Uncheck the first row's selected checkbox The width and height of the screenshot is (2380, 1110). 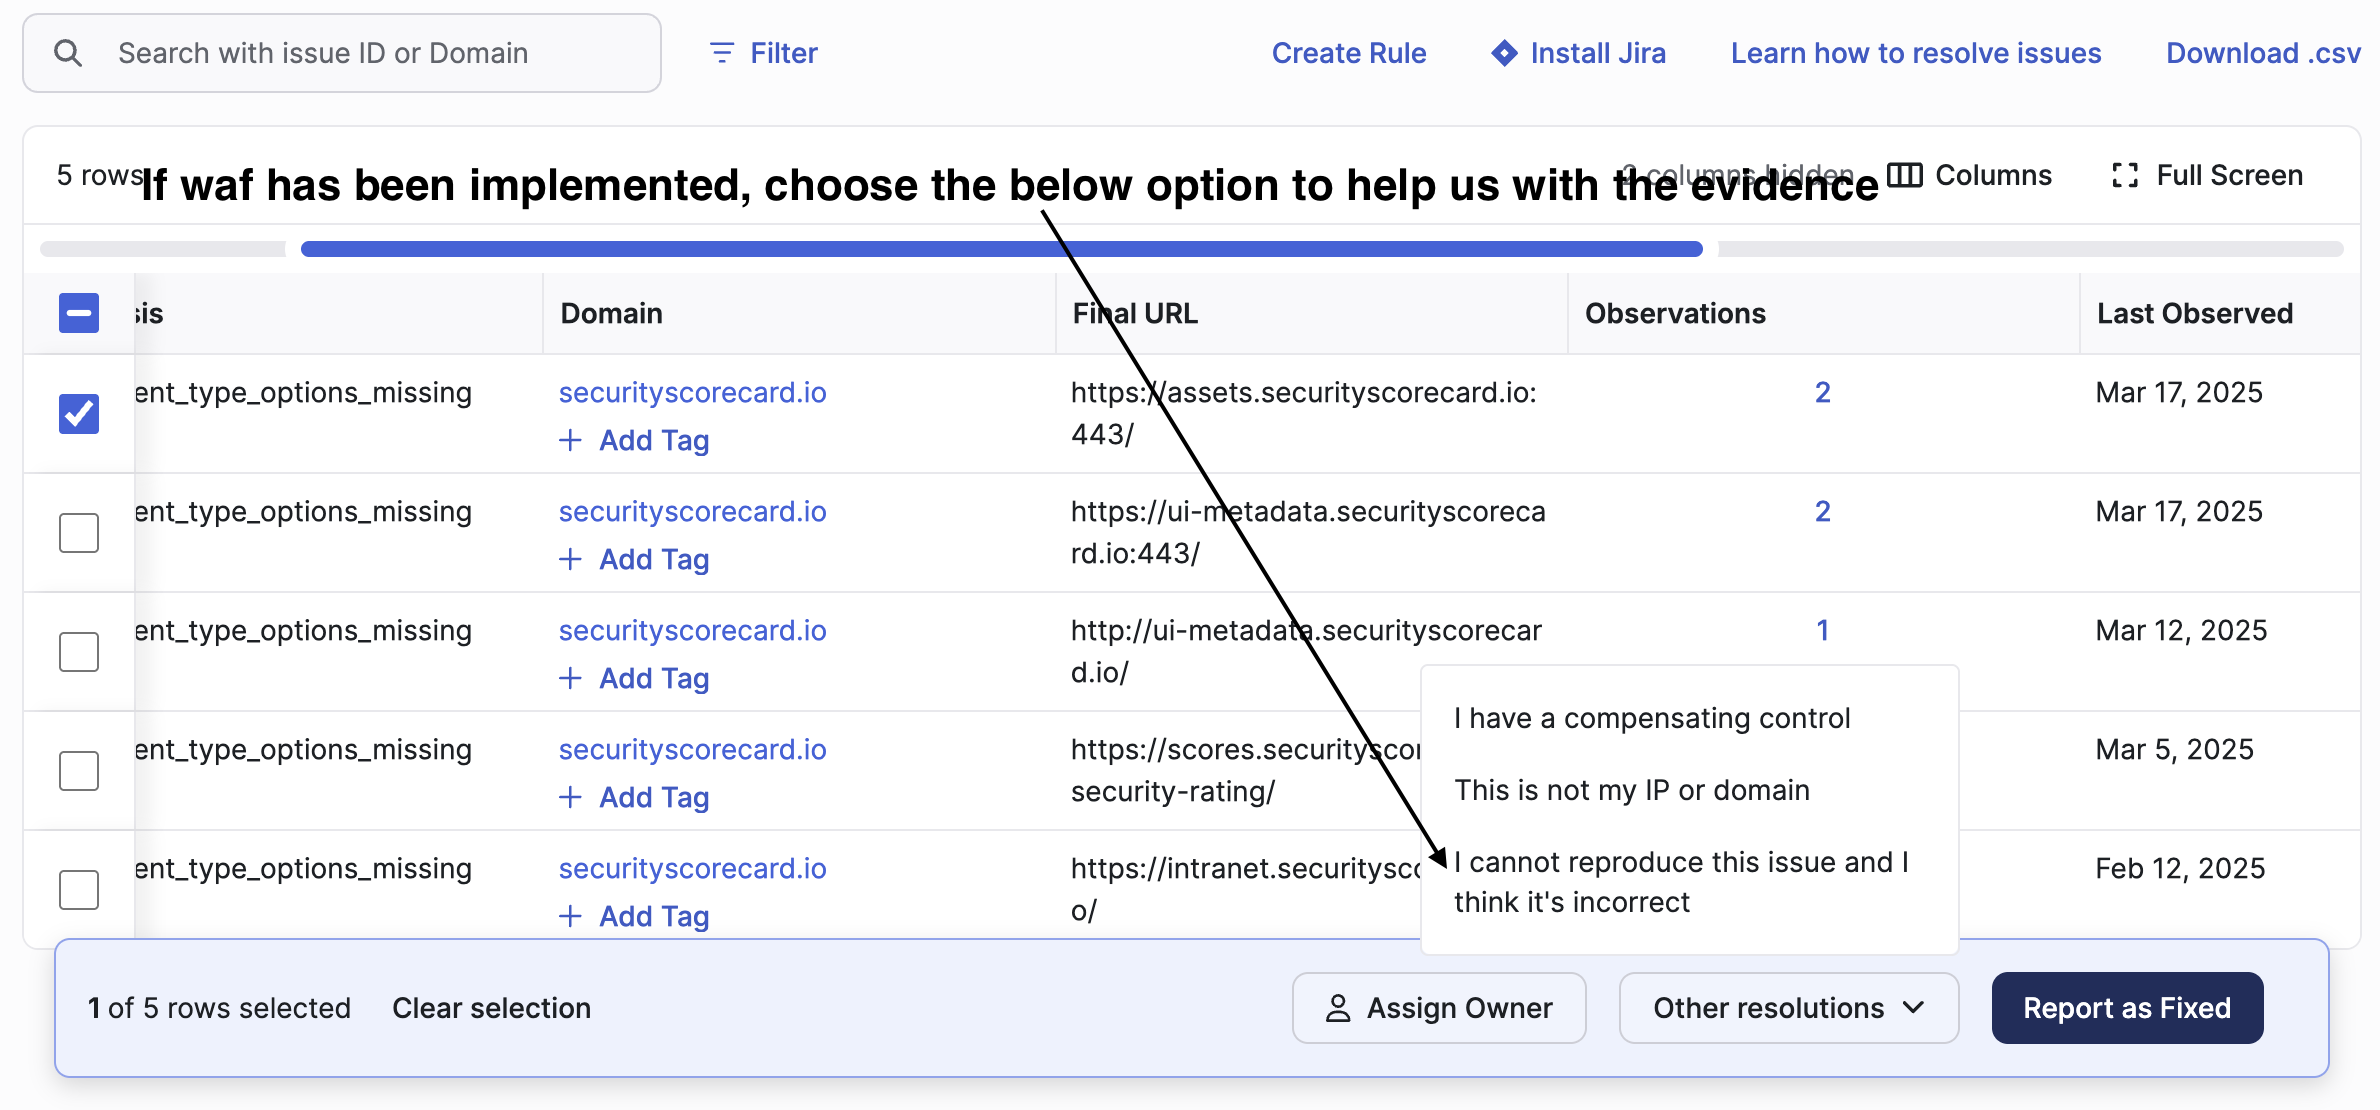click(79, 413)
